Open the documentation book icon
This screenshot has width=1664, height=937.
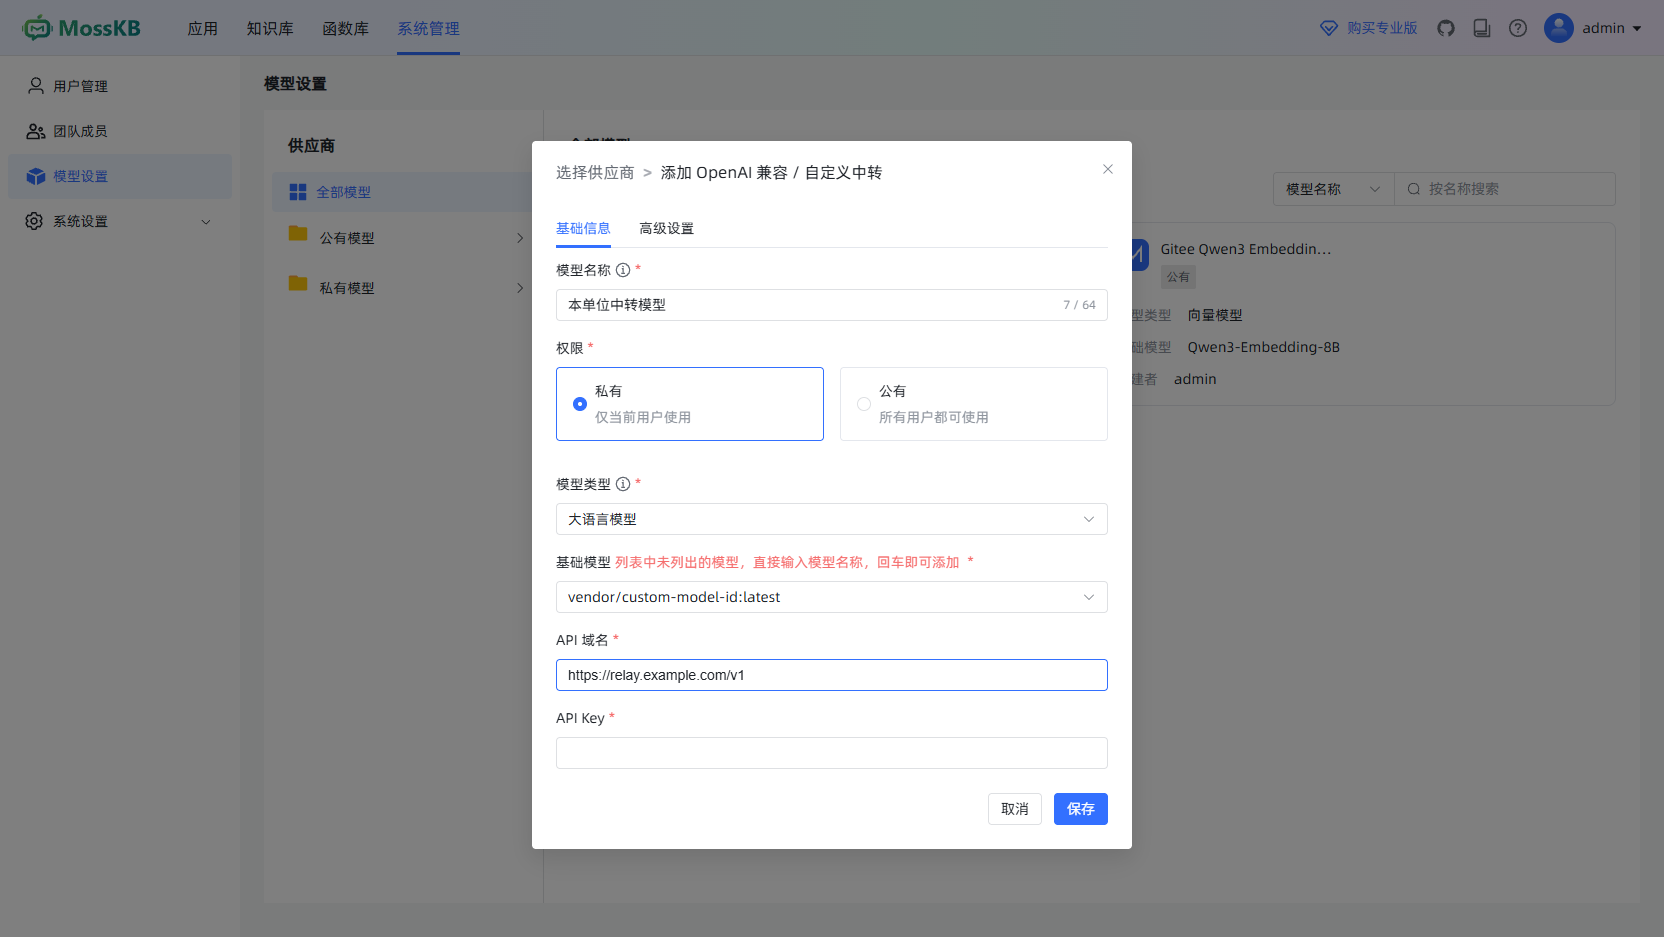1482,28
